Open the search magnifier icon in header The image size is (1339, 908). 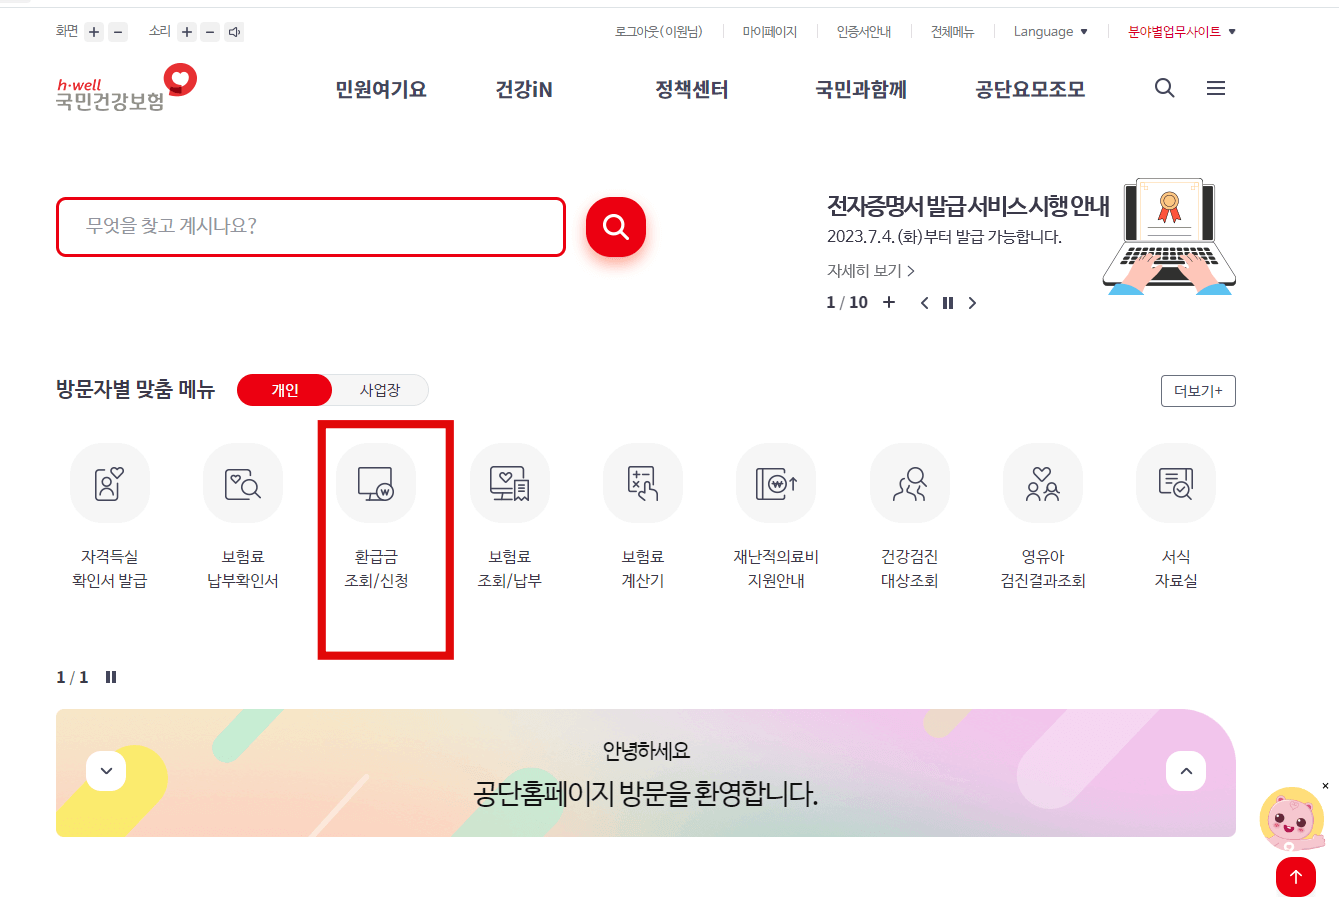1164,88
